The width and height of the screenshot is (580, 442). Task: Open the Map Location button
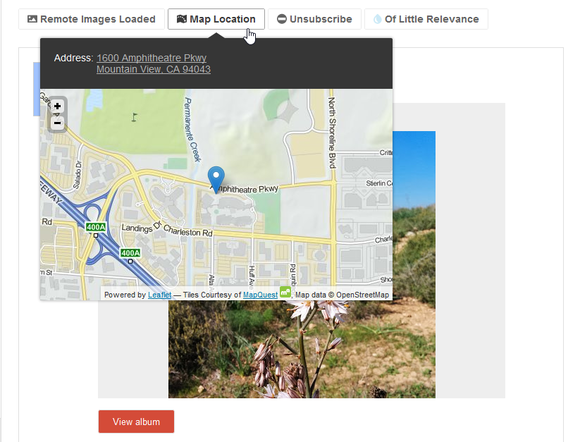coord(216,19)
